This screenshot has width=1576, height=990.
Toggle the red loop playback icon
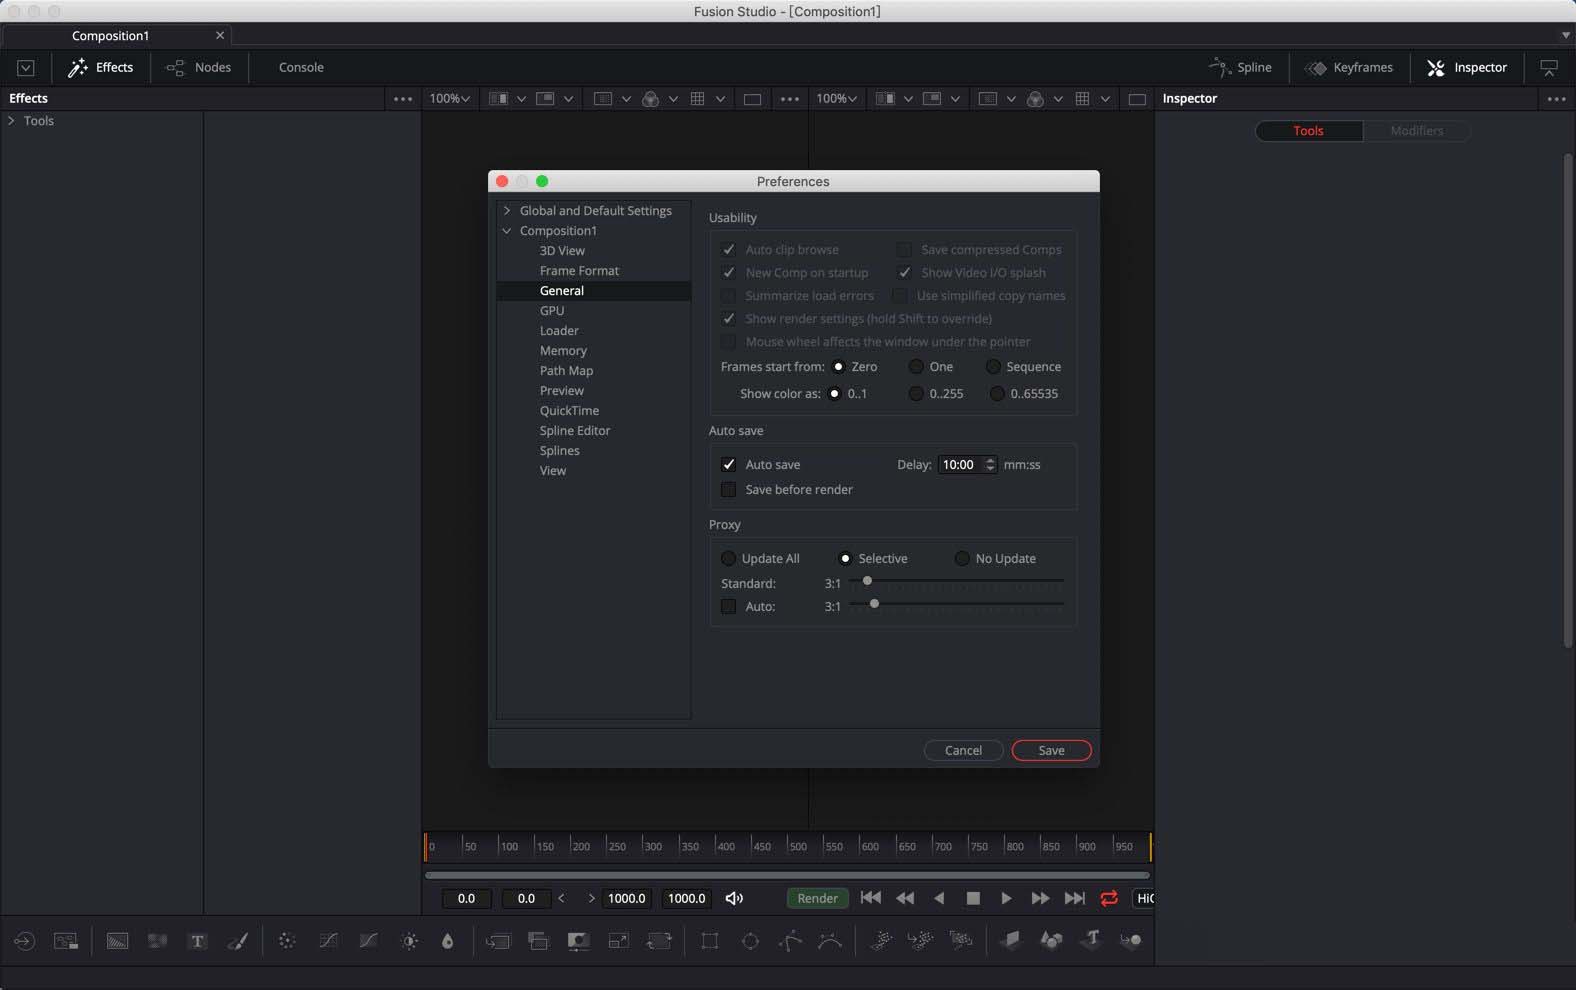(x=1109, y=898)
